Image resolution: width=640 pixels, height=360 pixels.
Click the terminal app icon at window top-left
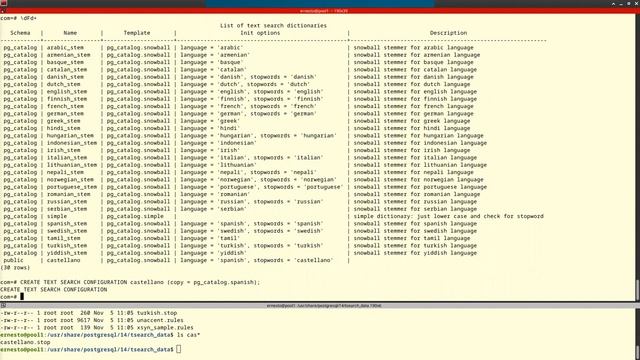[4, 3]
